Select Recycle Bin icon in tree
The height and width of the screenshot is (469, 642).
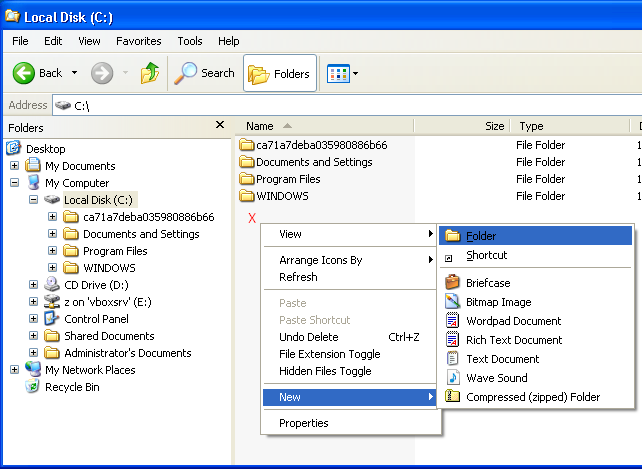click(33, 387)
